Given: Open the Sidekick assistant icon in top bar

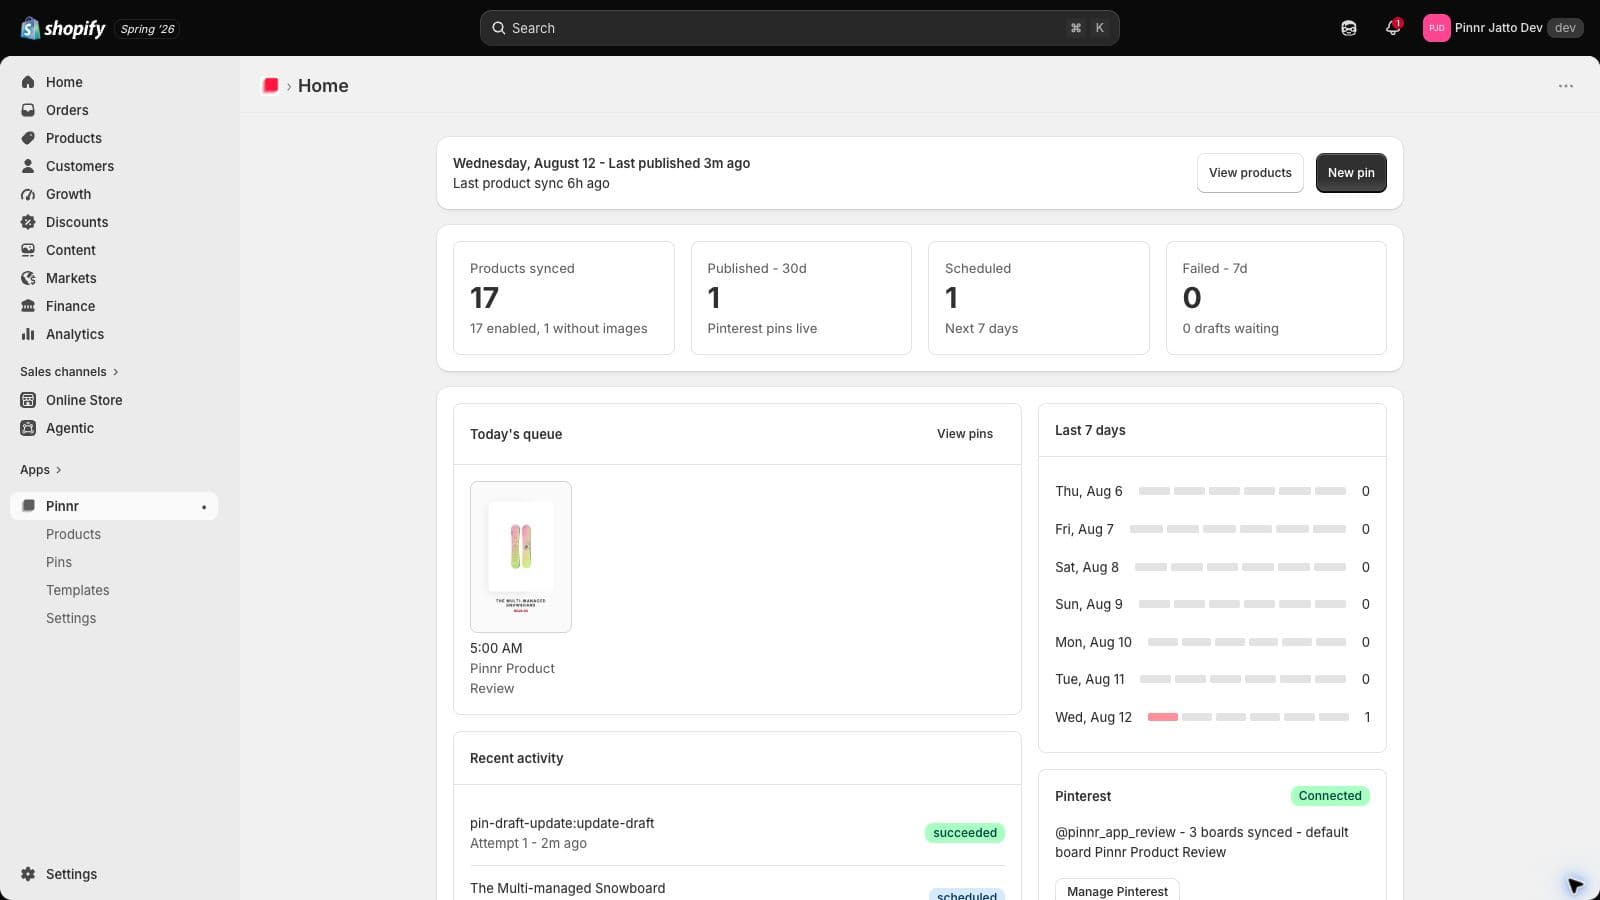Looking at the screenshot, I should click(x=1349, y=28).
